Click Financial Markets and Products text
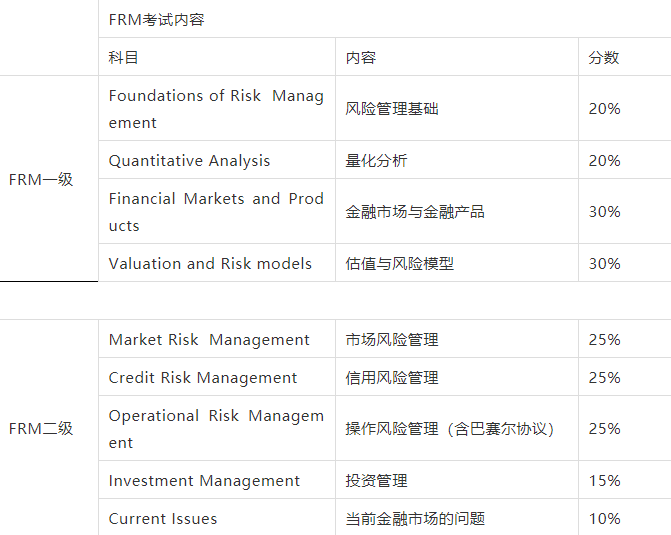671x535 pixels. tap(216, 212)
